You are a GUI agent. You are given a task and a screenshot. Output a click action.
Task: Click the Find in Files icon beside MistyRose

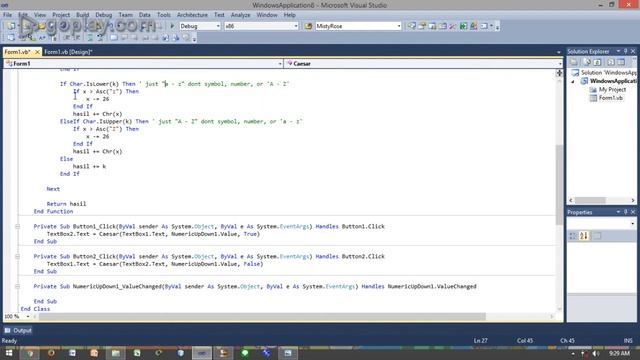pos(308,26)
